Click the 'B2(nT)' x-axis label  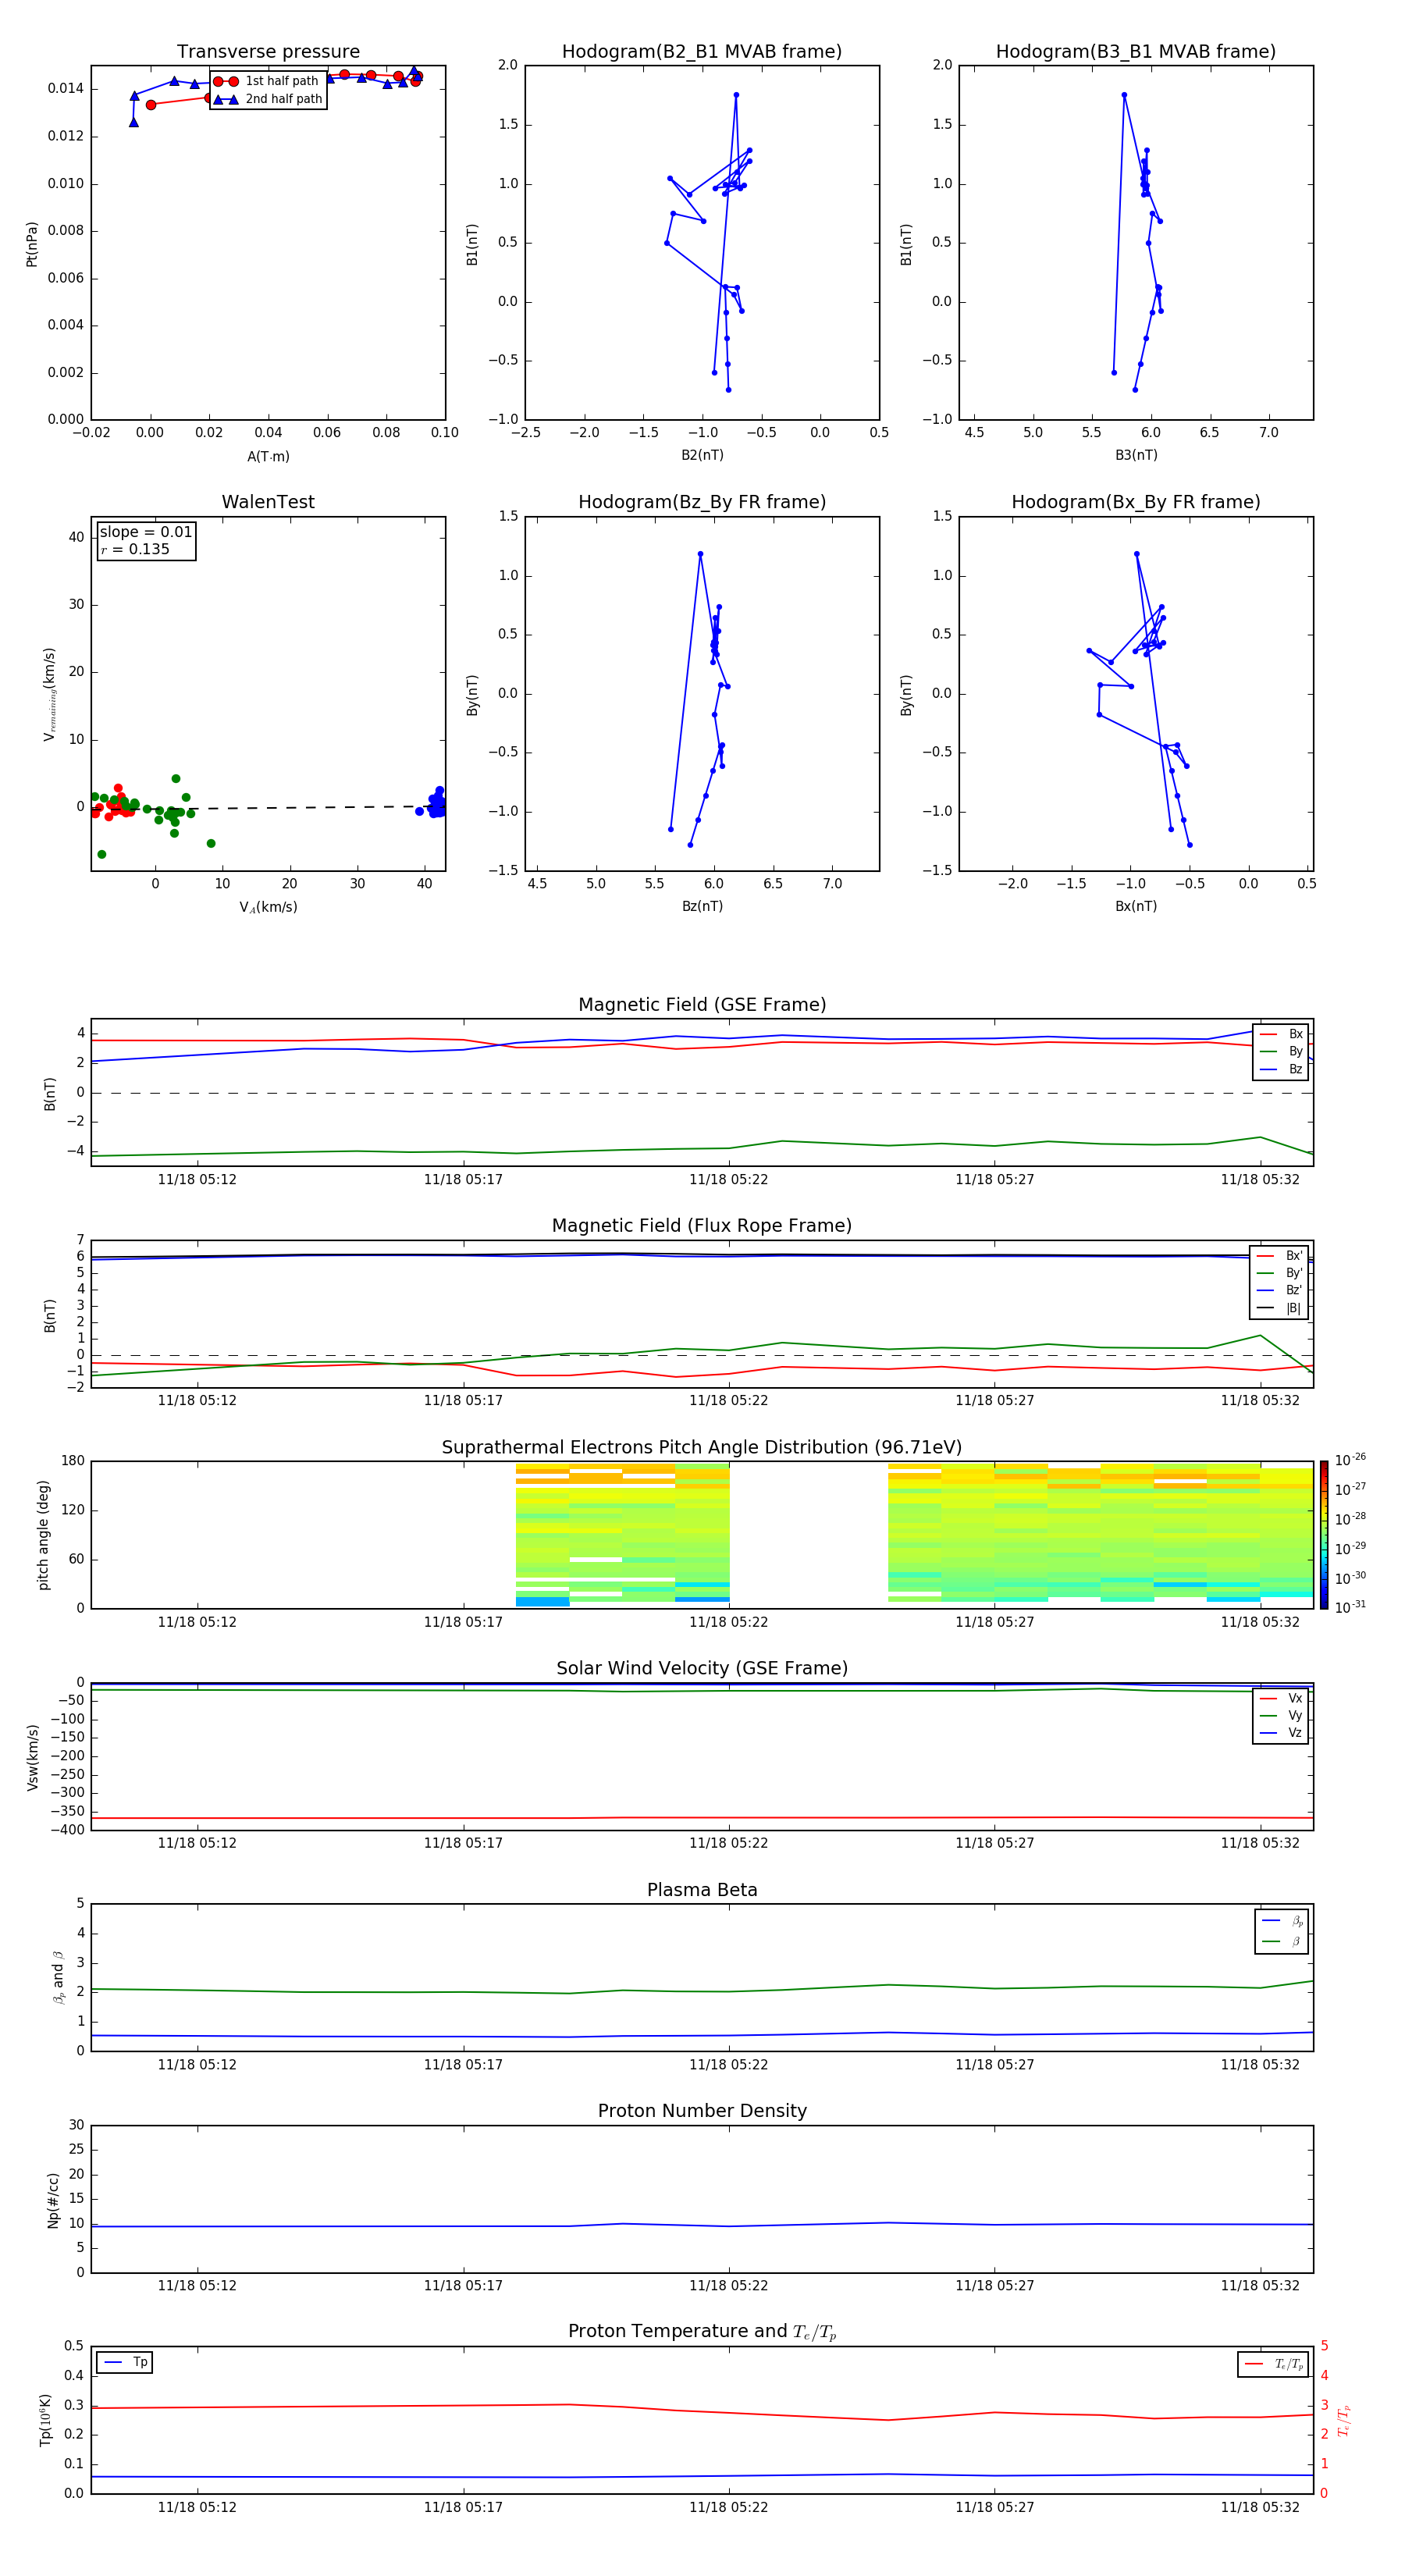coord(702,455)
